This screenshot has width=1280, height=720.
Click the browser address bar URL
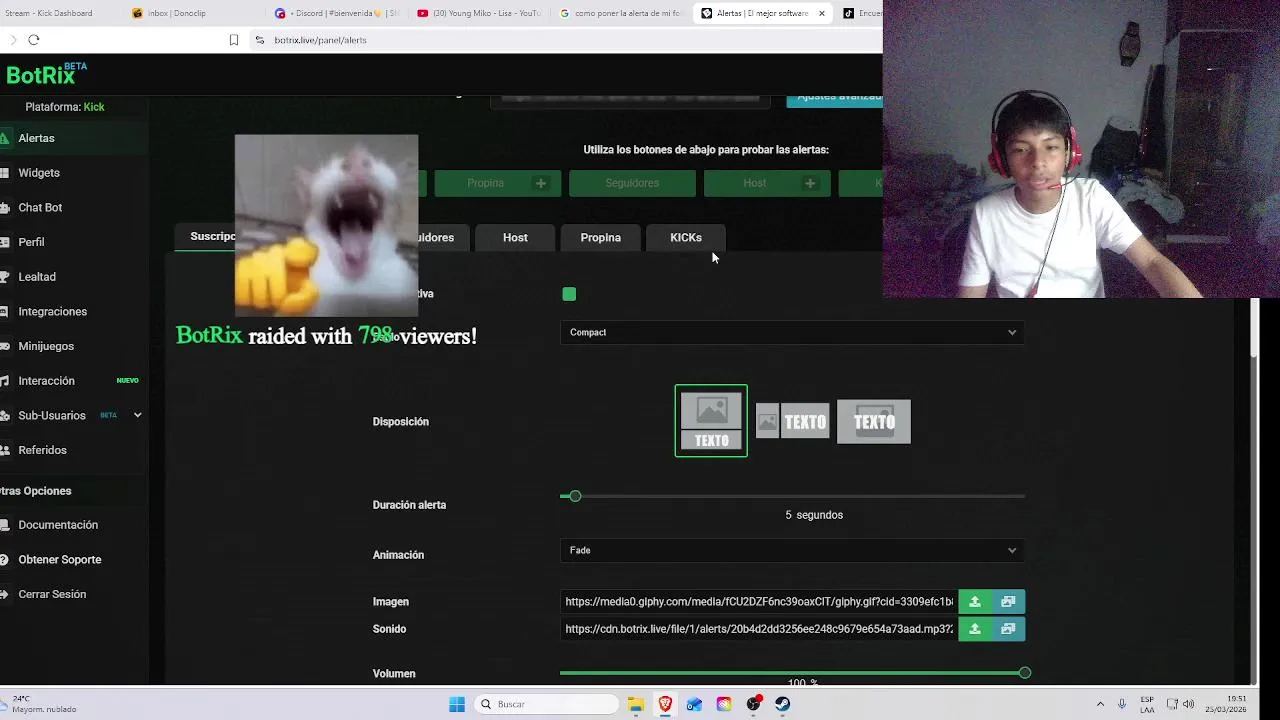click(x=320, y=40)
